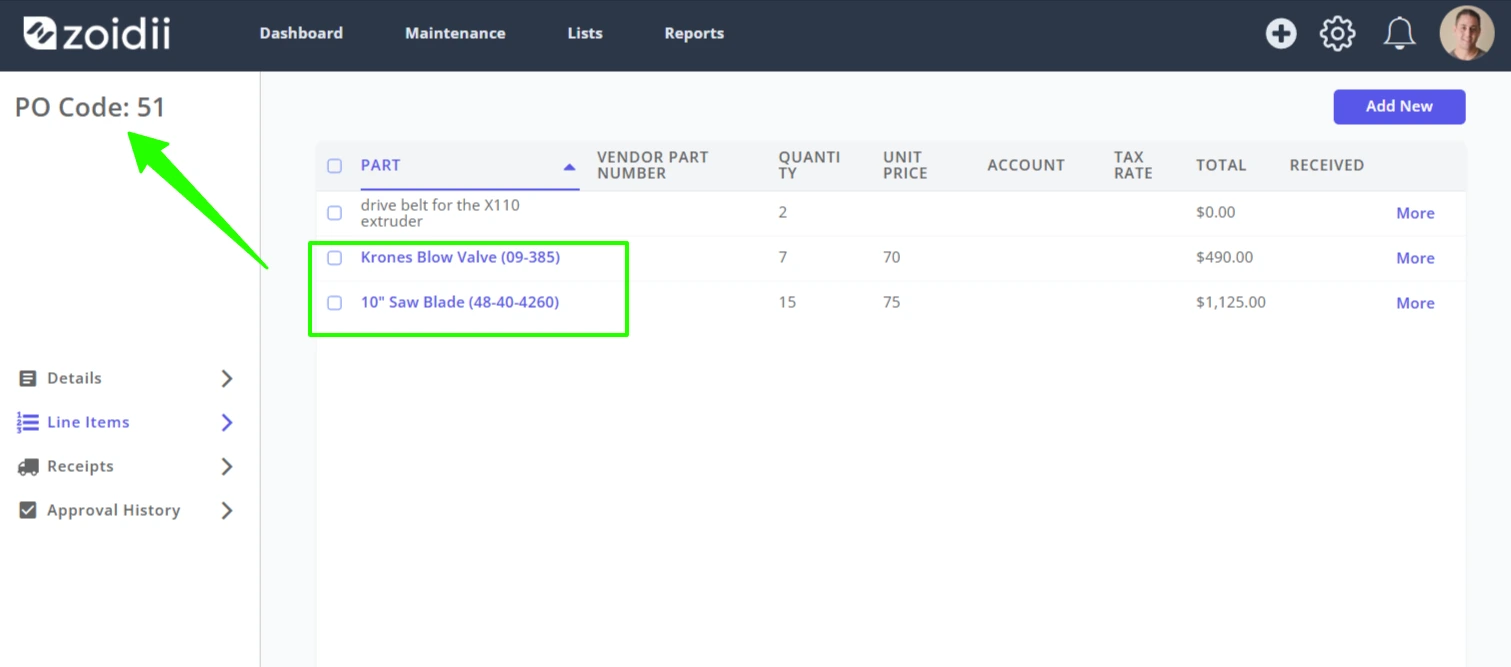
Task: Expand the Details section chevron
Action: tap(227, 378)
